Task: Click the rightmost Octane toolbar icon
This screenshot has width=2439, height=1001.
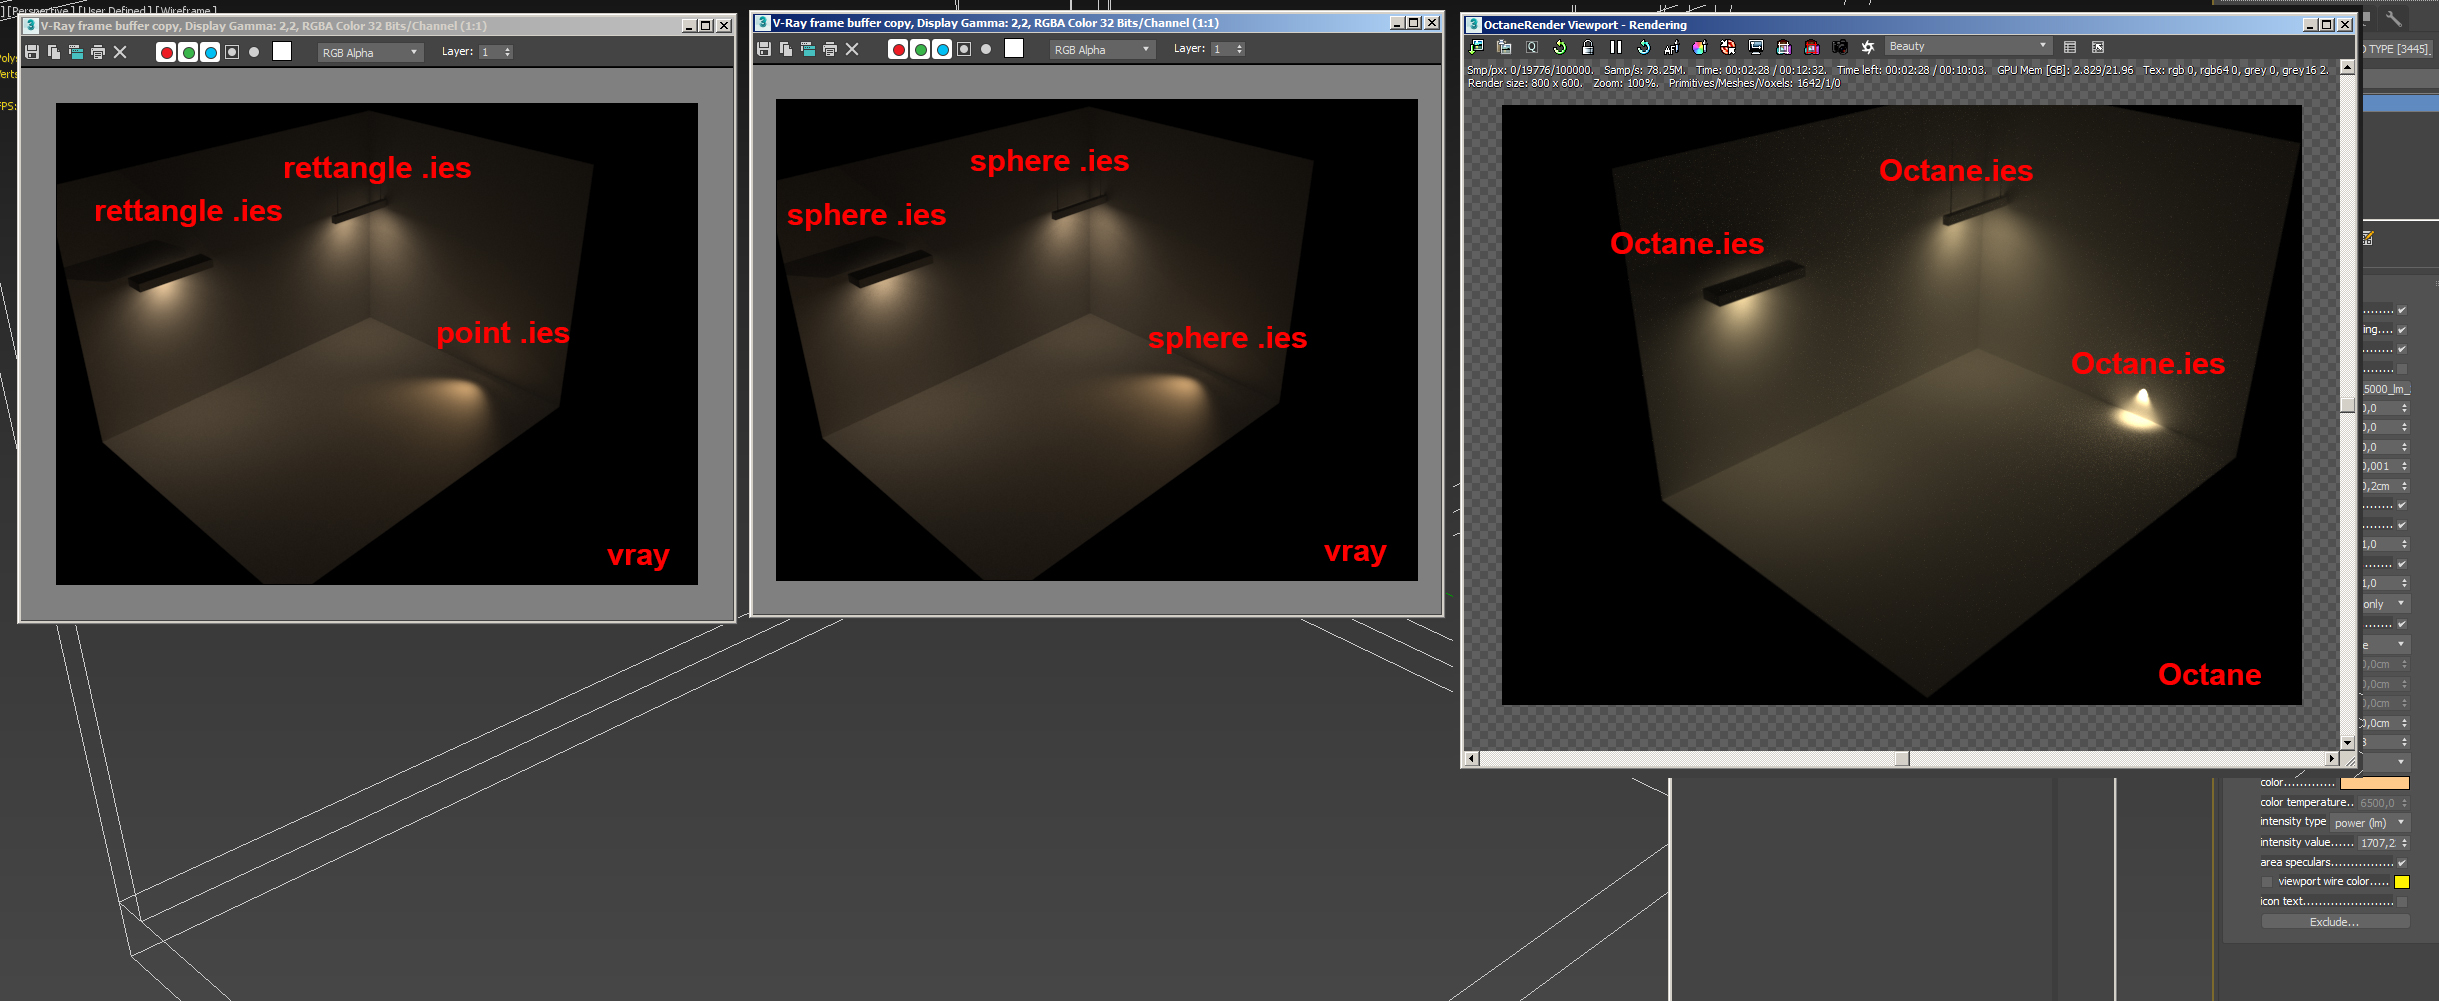Action: pyautogui.click(x=2098, y=47)
